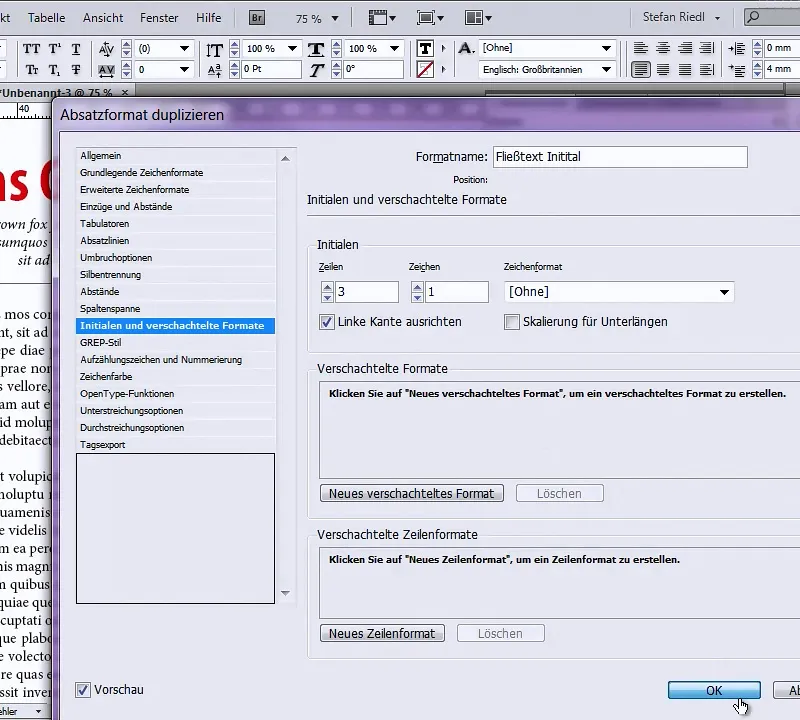The width and height of the screenshot is (800, 720).
Task: Open the zoom level 75 % dropdown
Action: tap(335, 19)
